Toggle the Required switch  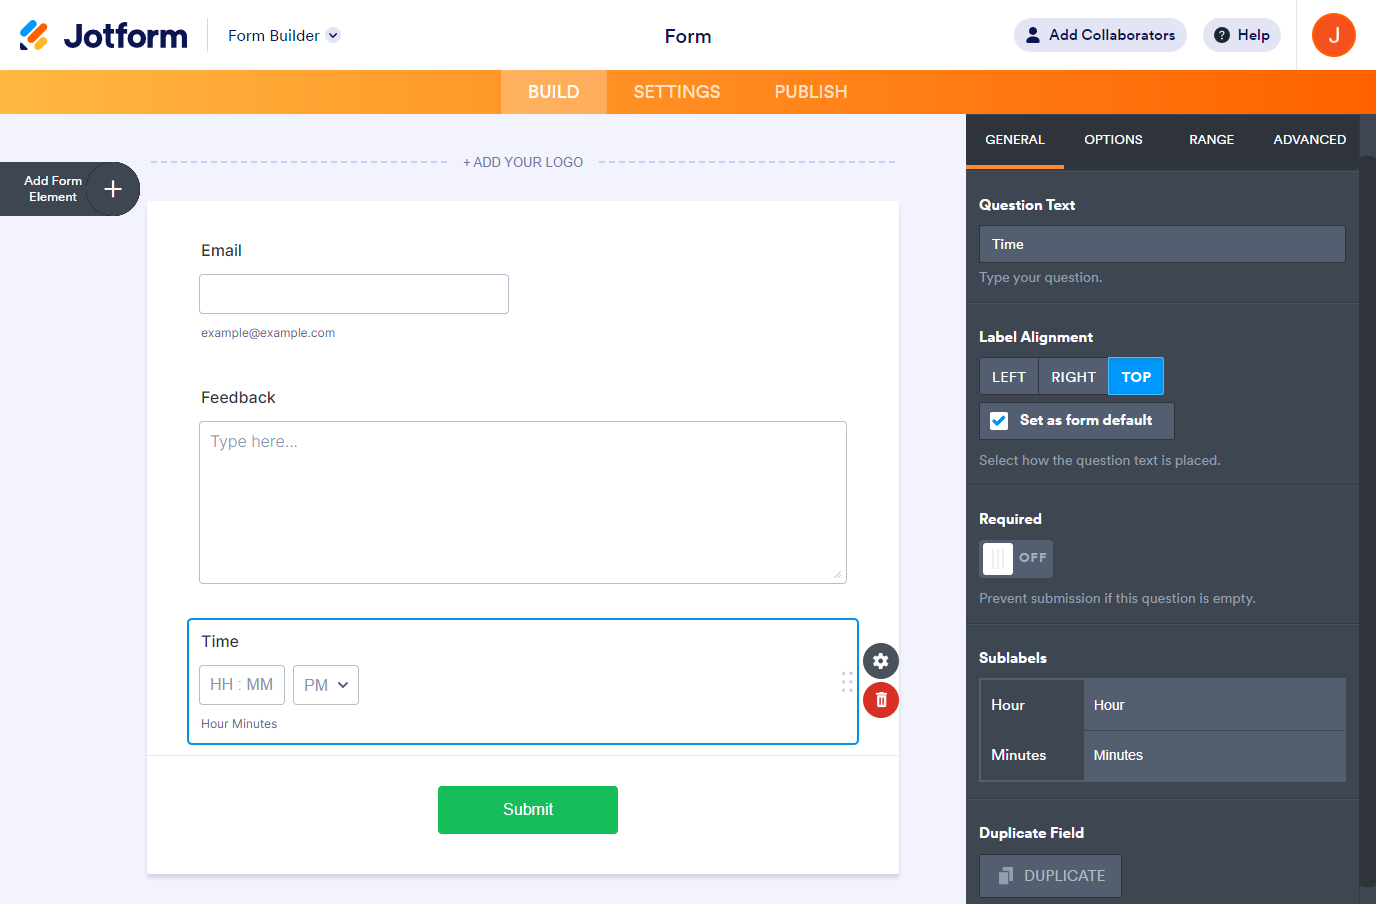coord(1016,559)
